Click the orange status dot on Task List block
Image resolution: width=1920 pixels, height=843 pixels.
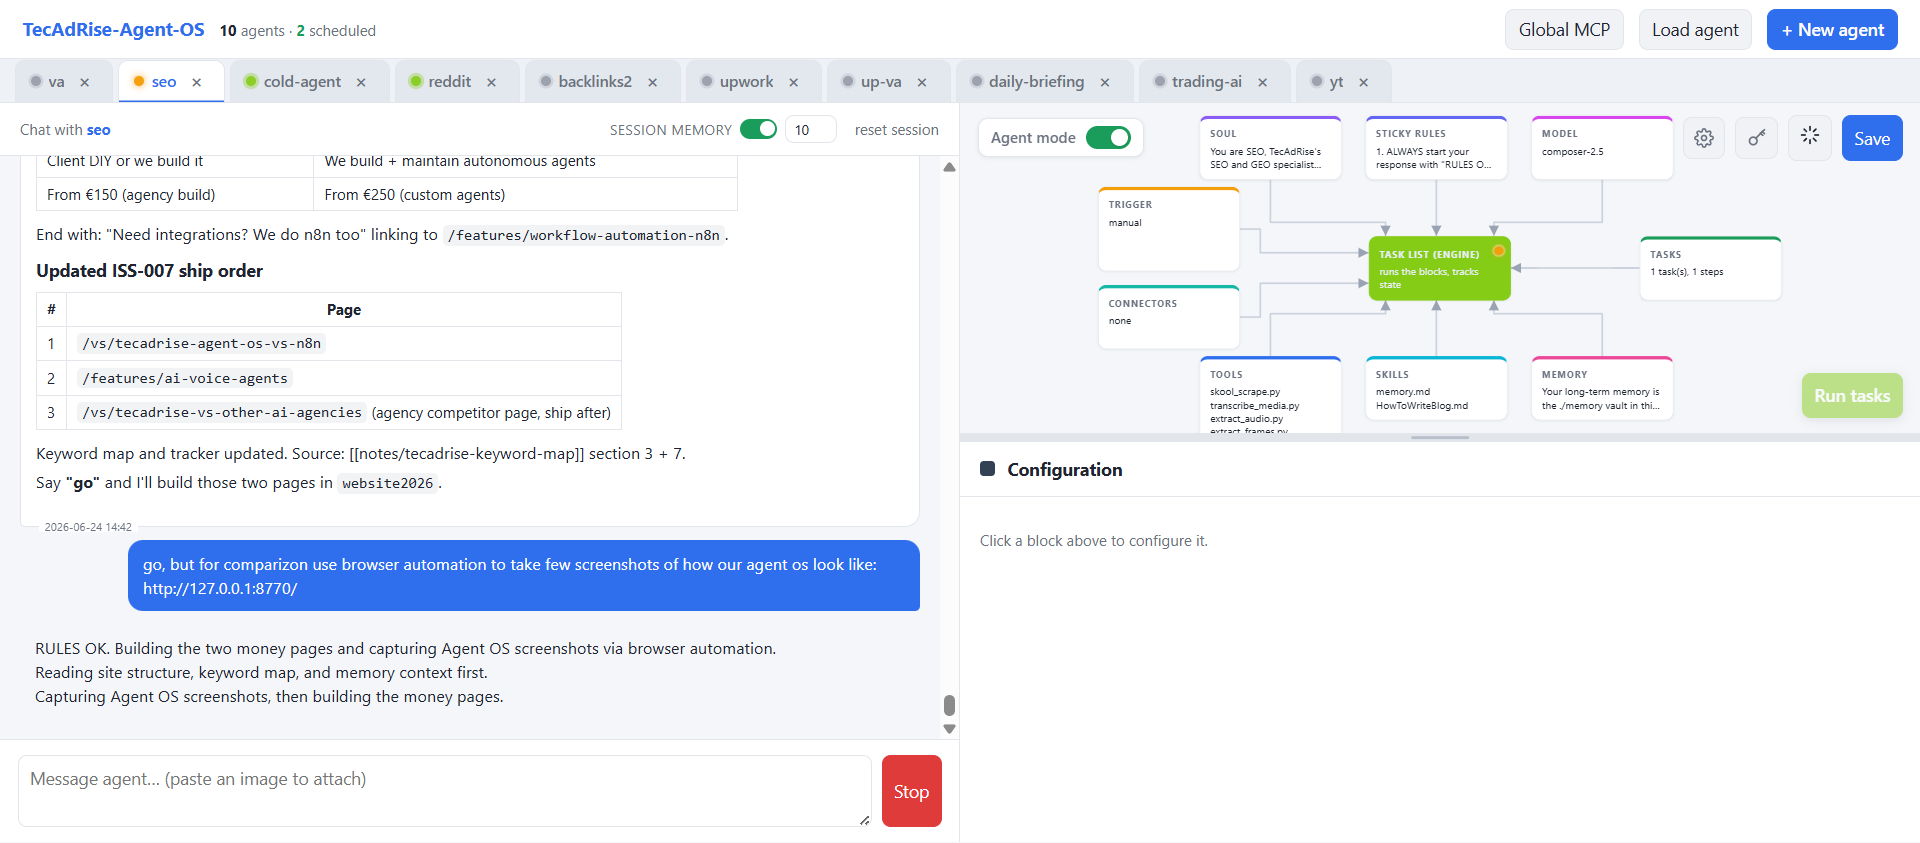pos(1498,251)
